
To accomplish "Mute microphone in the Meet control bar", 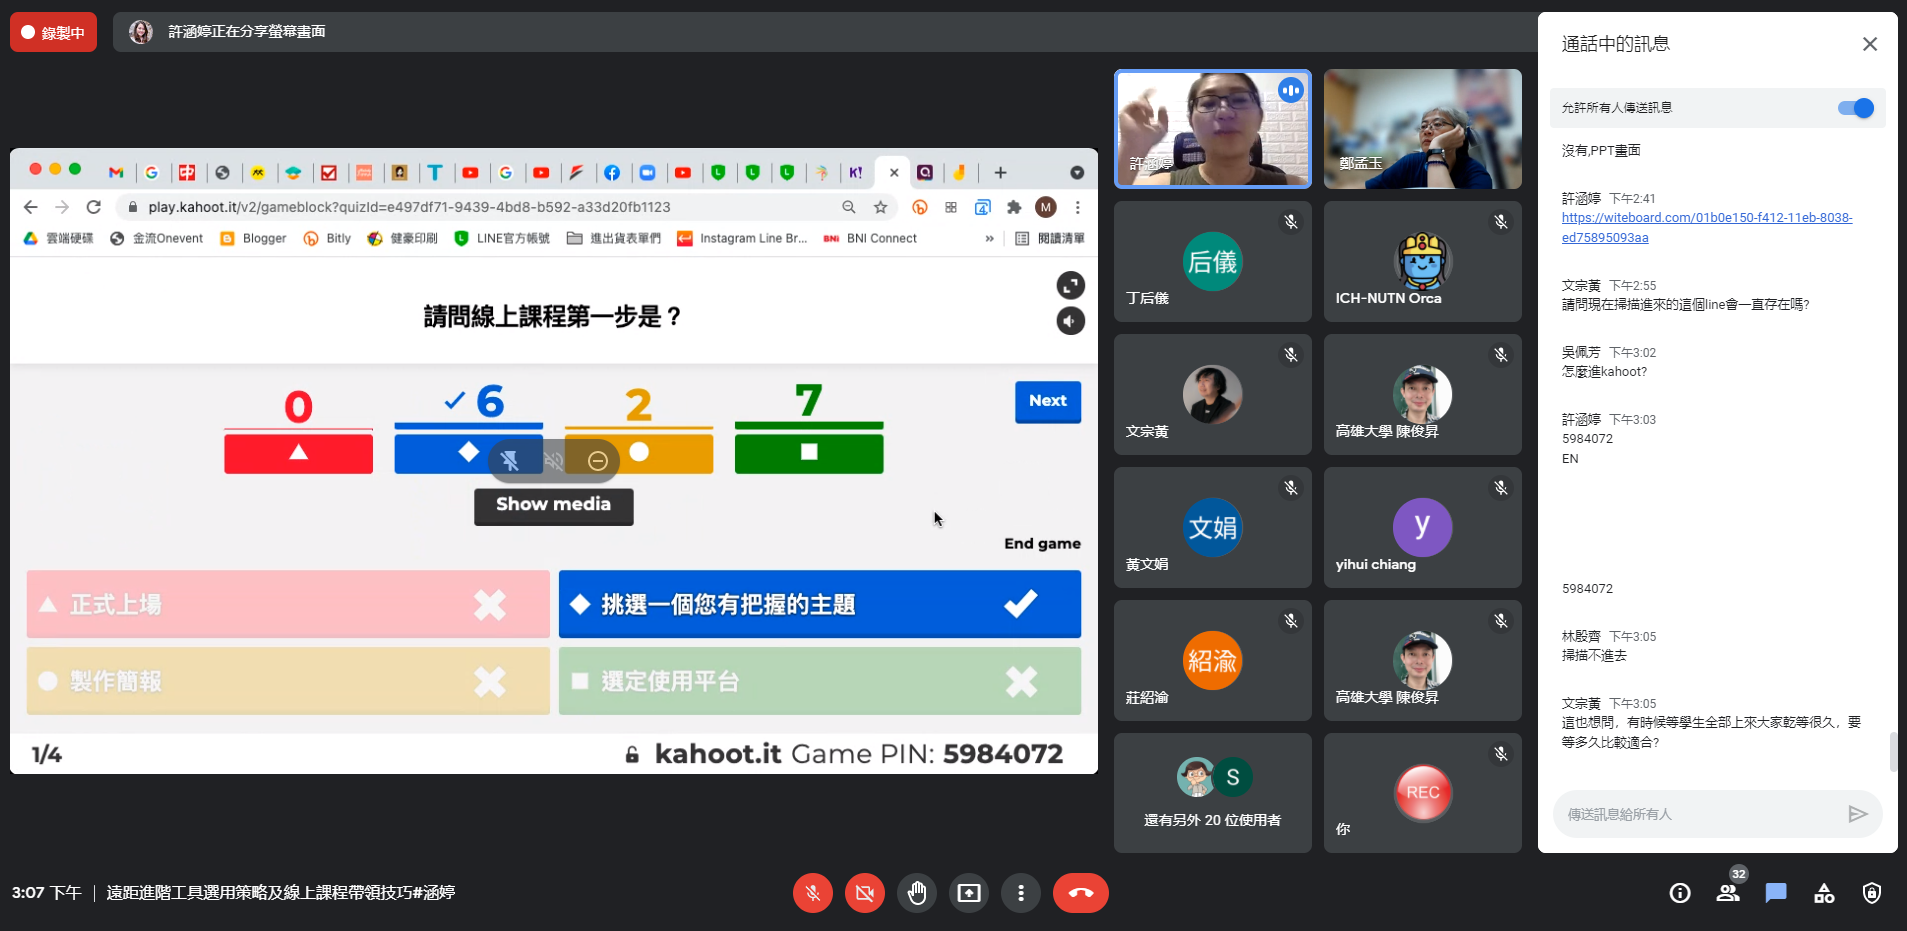I will pyautogui.click(x=813, y=893).
